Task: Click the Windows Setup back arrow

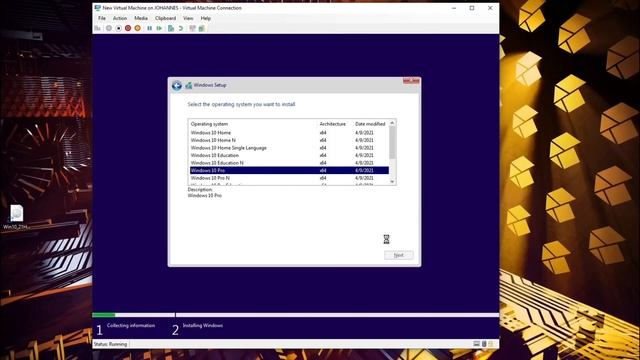Action: click(x=177, y=86)
